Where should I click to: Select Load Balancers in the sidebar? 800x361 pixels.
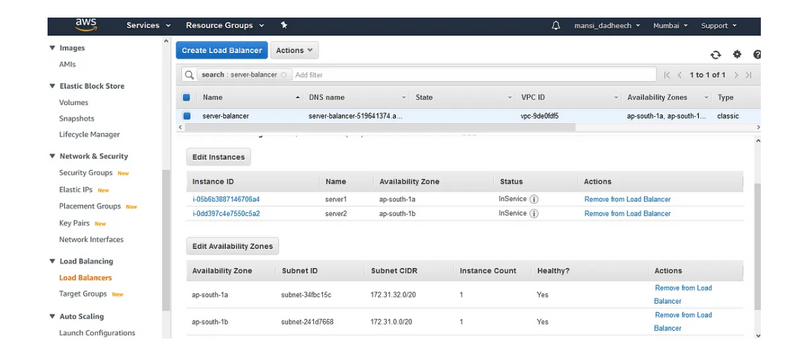coord(85,277)
